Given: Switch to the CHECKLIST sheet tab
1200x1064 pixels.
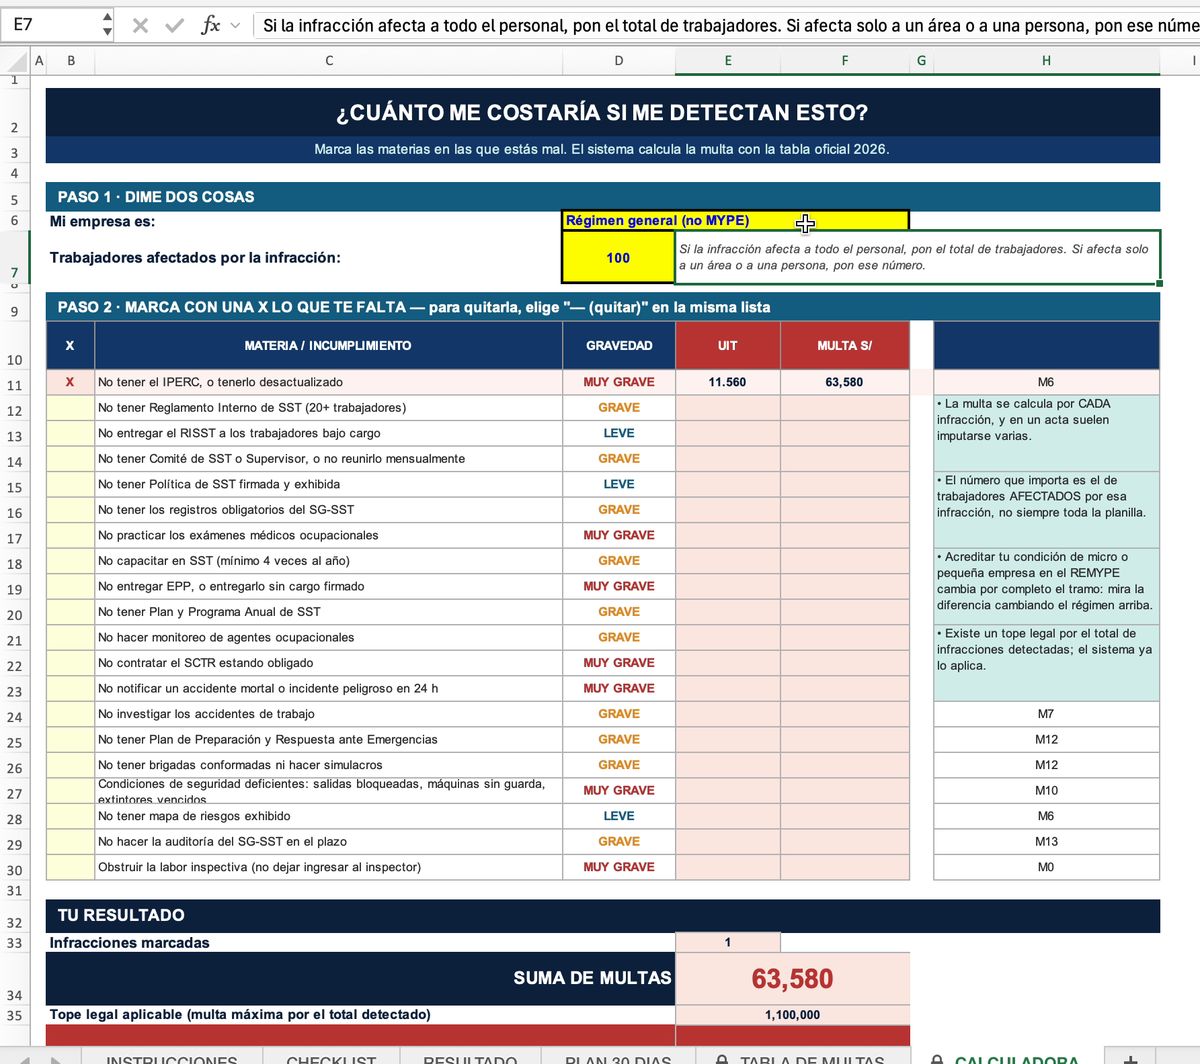Looking at the screenshot, I should (331, 1060).
